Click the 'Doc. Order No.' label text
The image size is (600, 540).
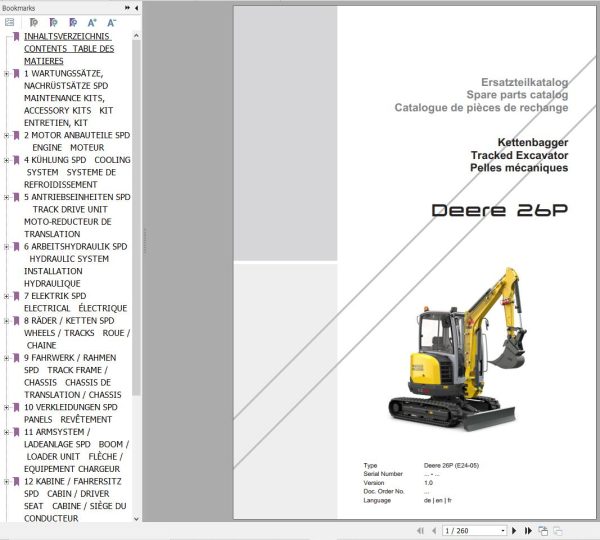point(384,491)
